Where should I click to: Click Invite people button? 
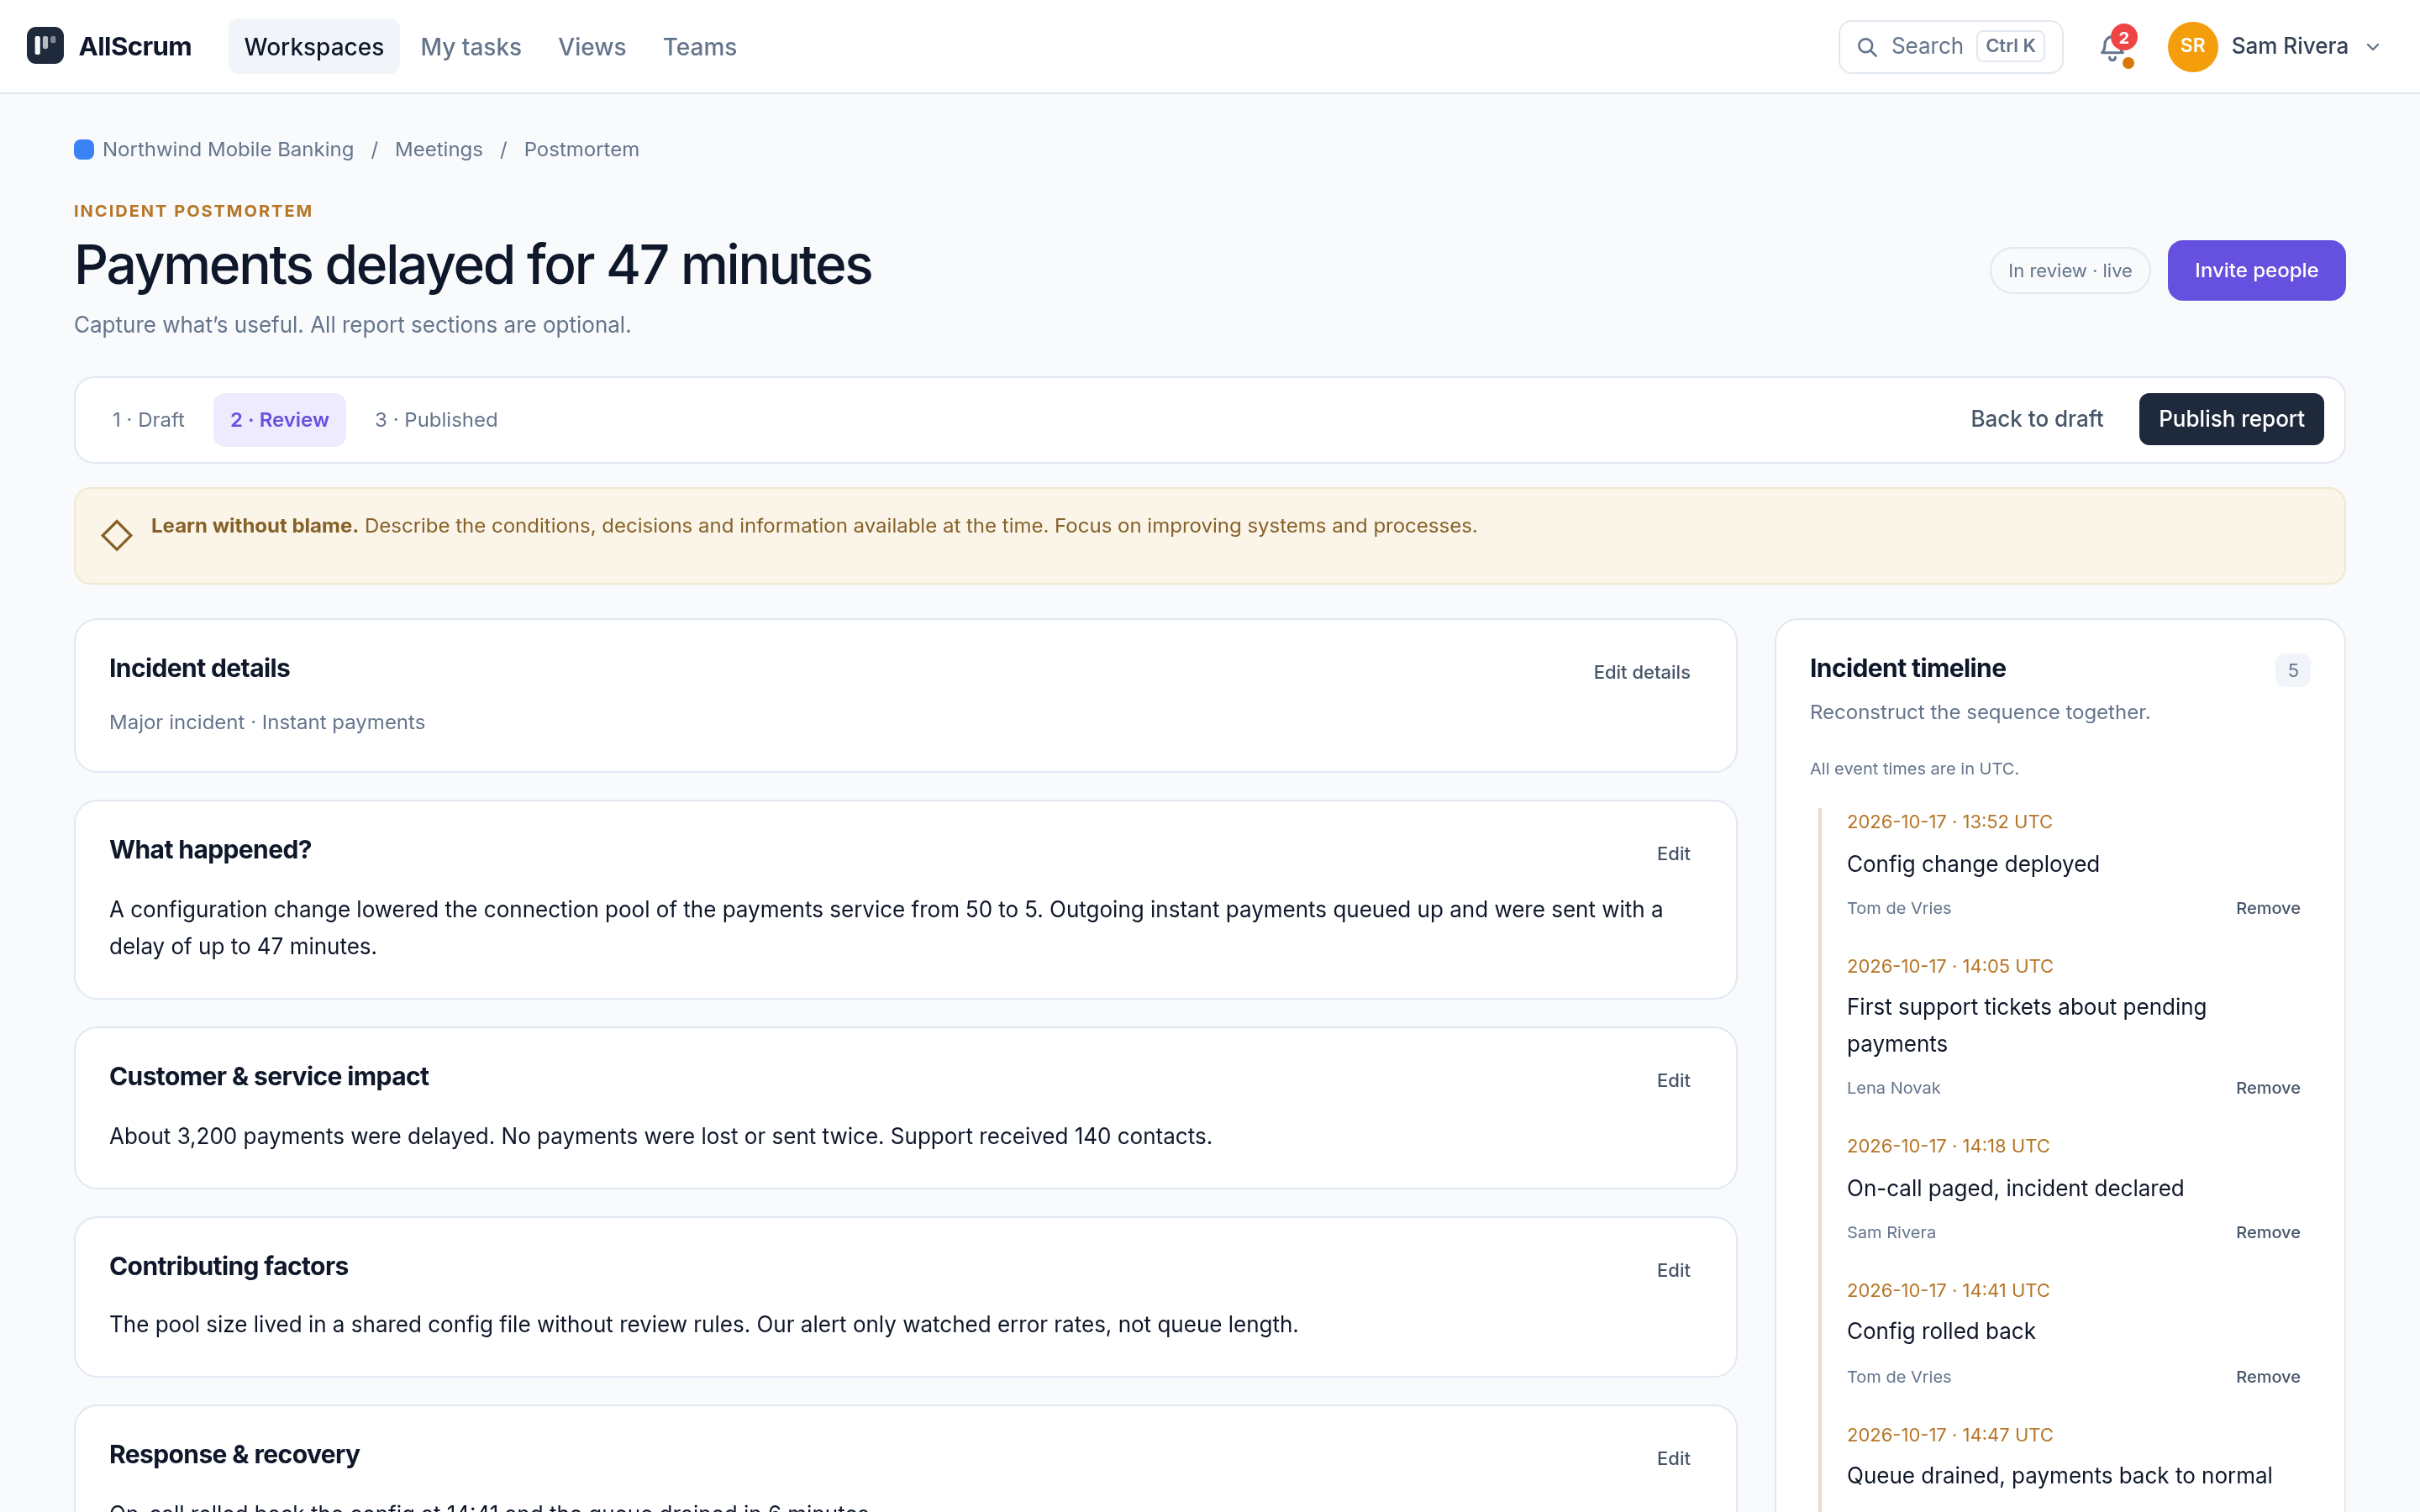click(x=2256, y=270)
